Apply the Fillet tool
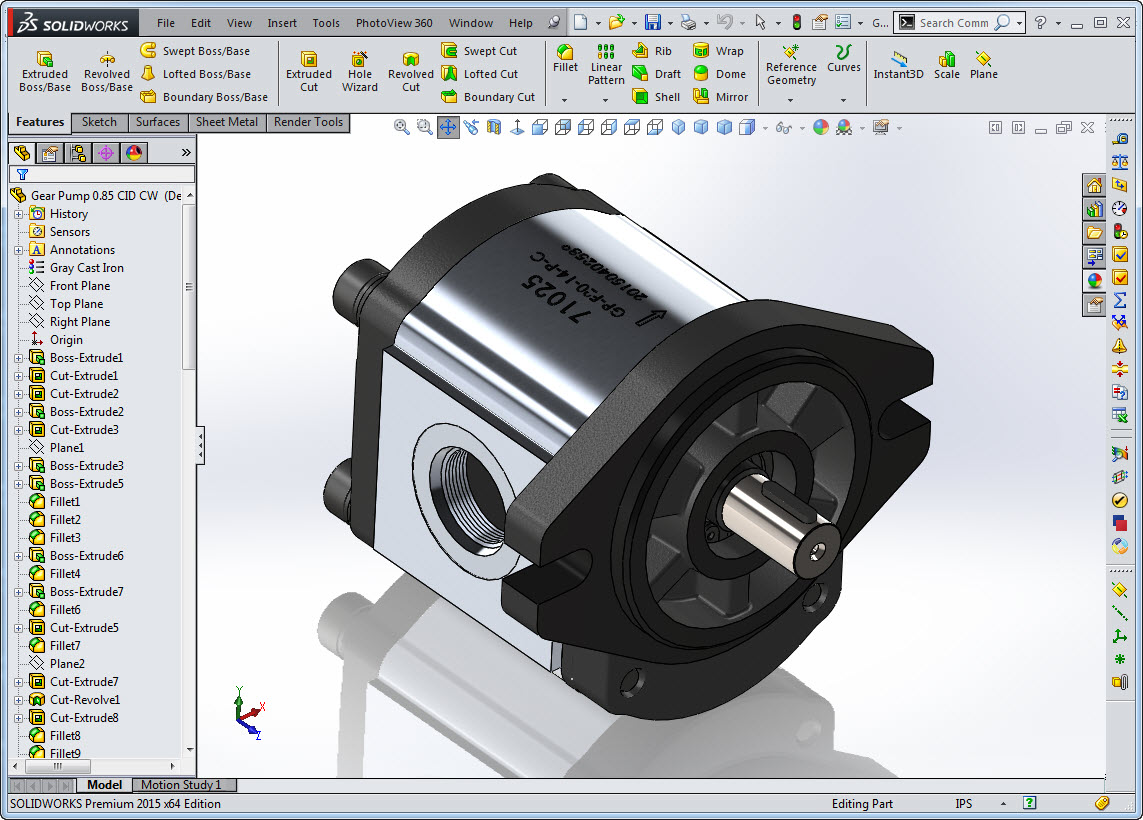The height and width of the screenshot is (820, 1143). [565, 58]
